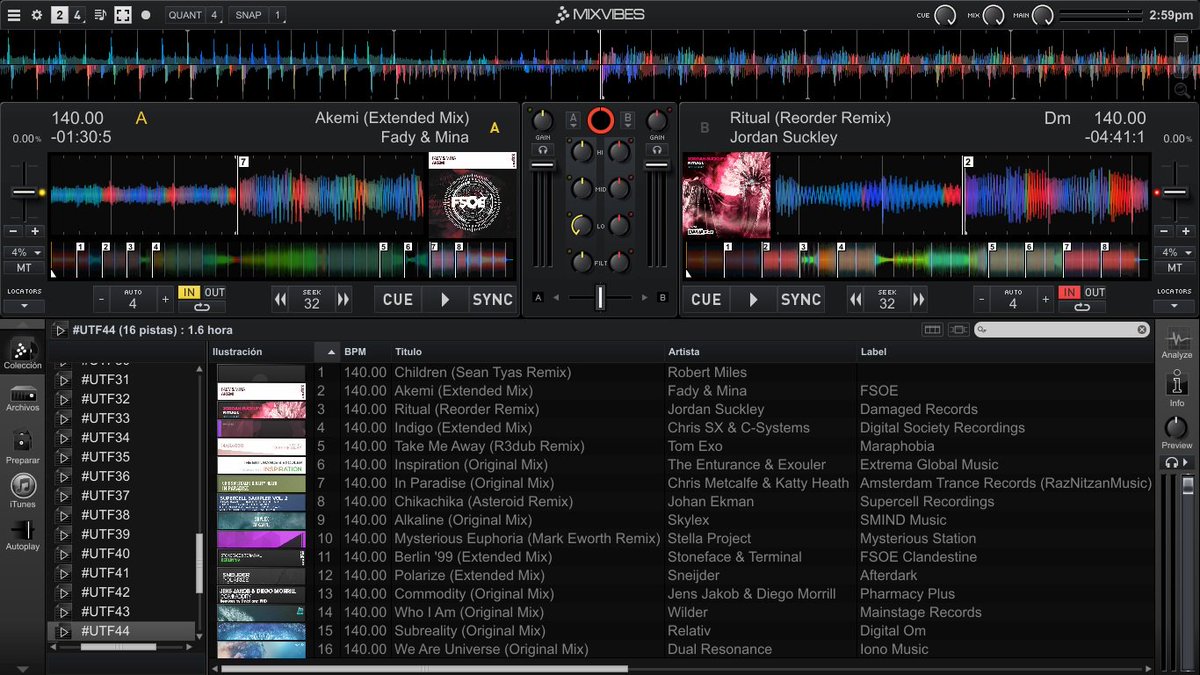Screen dimensions: 1200x675
Task: Toggle headphone cue for channel A
Action: tap(544, 149)
